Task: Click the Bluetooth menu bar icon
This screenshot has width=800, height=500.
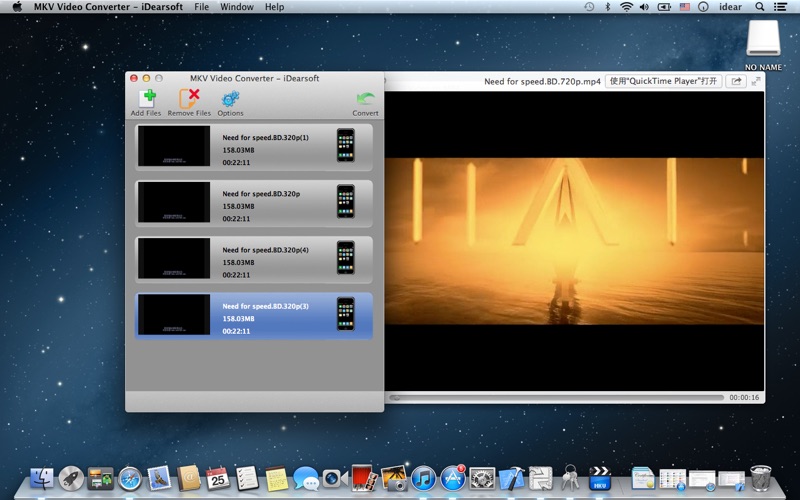Action: [x=607, y=7]
